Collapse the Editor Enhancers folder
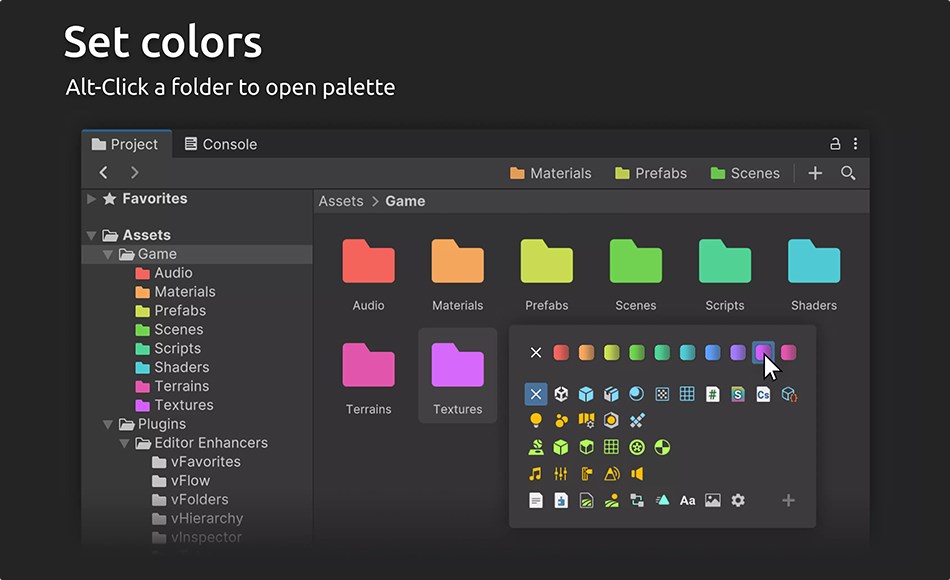 pyautogui.click(x=125, y=442)
